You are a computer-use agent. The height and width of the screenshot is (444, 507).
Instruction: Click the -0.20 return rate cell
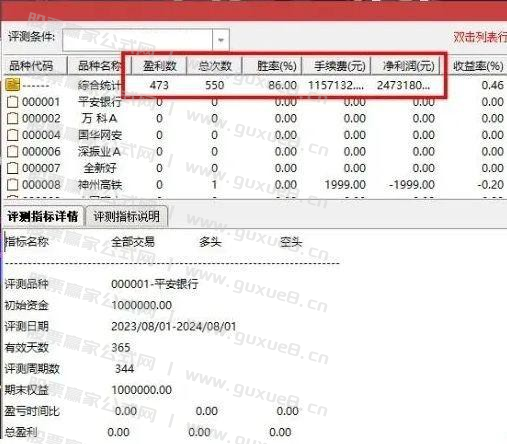click(490, 184)
